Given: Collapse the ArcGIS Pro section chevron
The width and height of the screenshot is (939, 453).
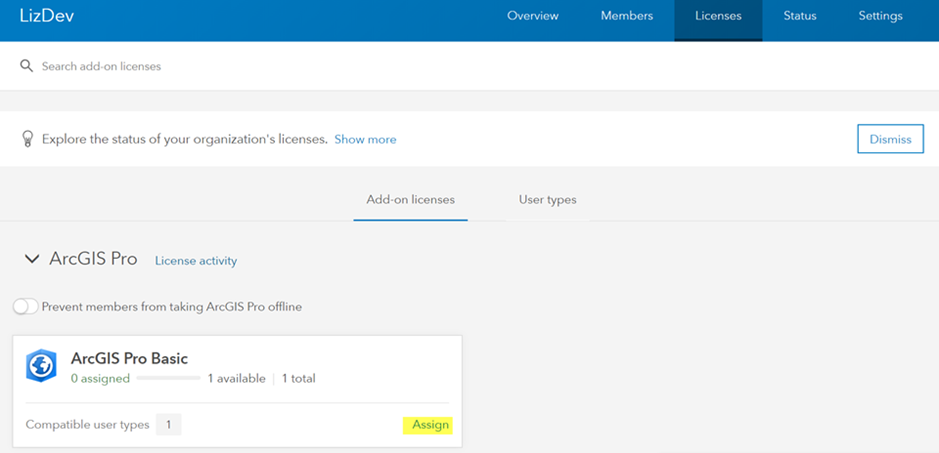Looking at the screenshot, I should 31,259.
